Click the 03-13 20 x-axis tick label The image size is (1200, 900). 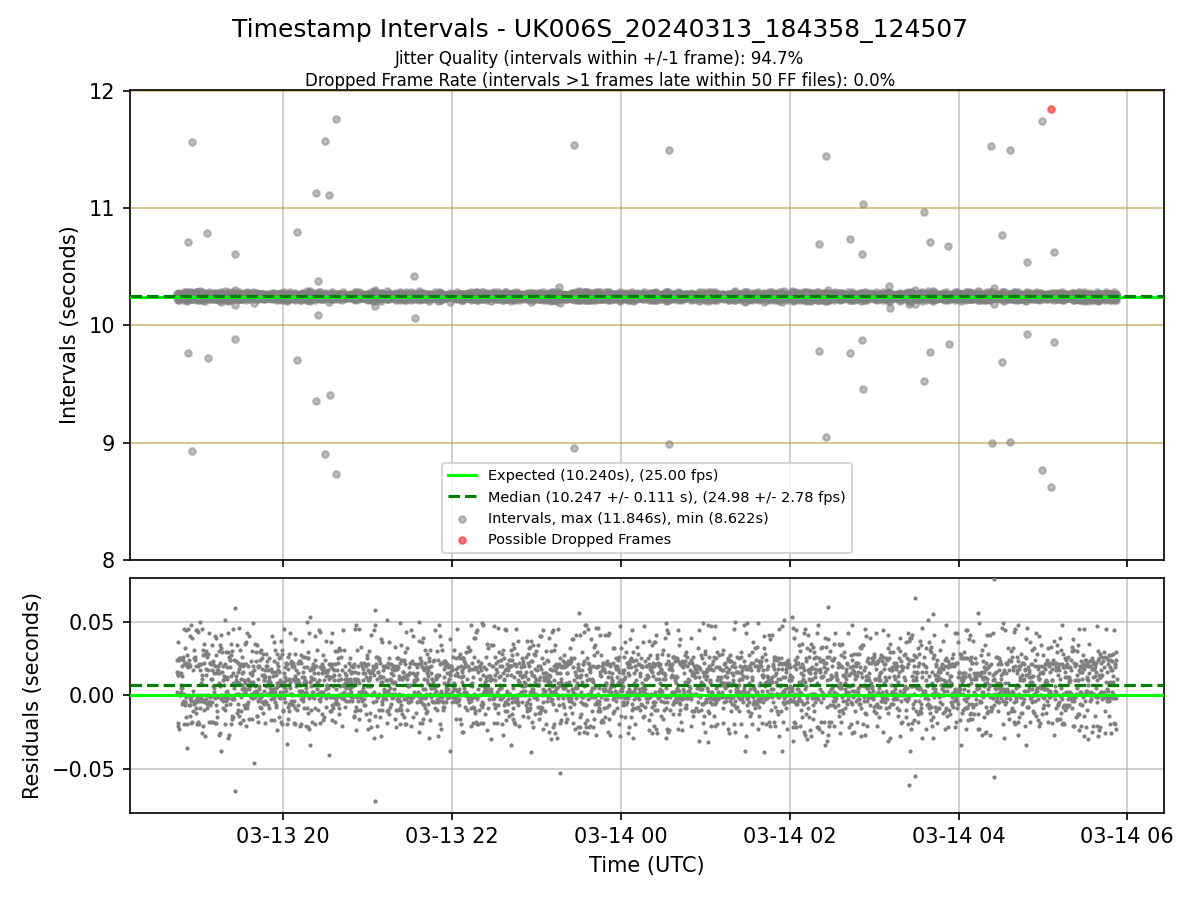pyautogui.click(x=283, y=834)
